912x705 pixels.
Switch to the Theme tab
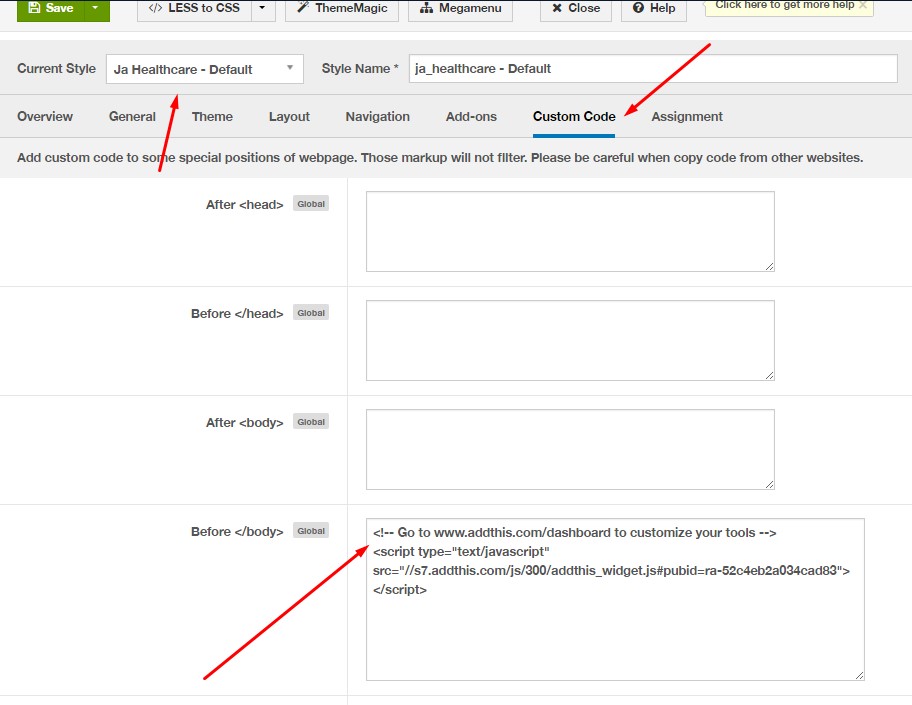(x=212, y=116)
